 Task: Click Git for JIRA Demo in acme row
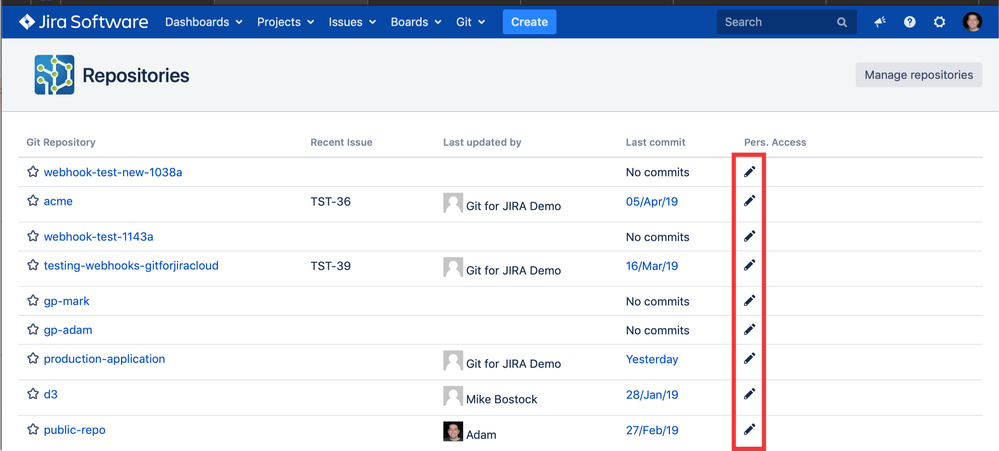[x=514, y=206]
